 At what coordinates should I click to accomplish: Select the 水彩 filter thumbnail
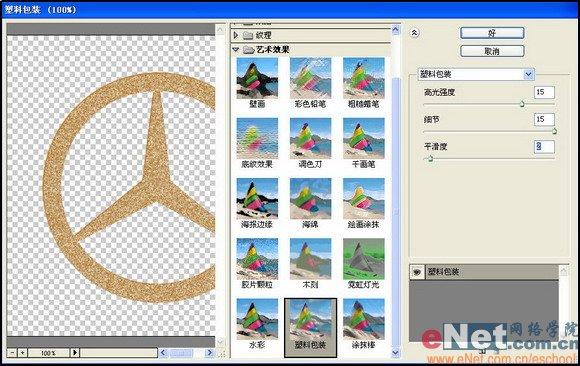coord(257,319)
